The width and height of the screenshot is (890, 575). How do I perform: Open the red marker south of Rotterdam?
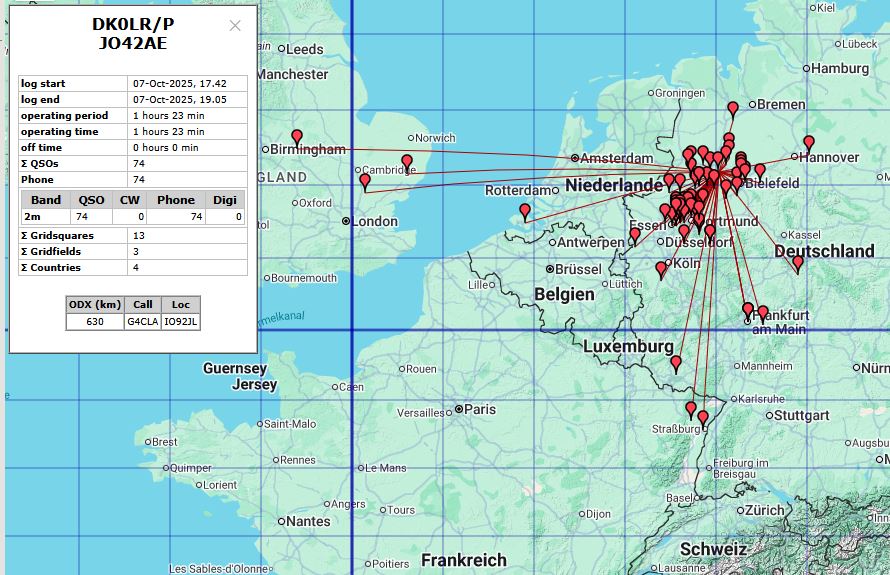[x=525, y=211]
